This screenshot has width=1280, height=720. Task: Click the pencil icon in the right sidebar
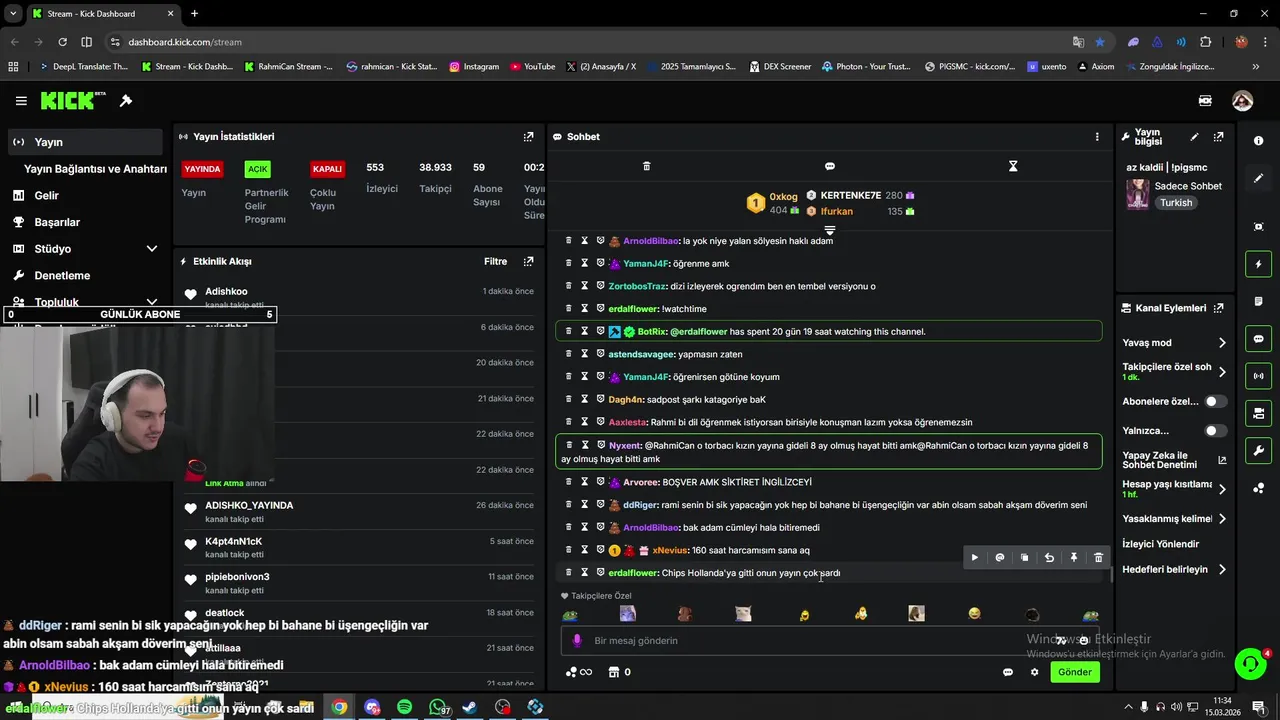click(x=1258, y=178)
